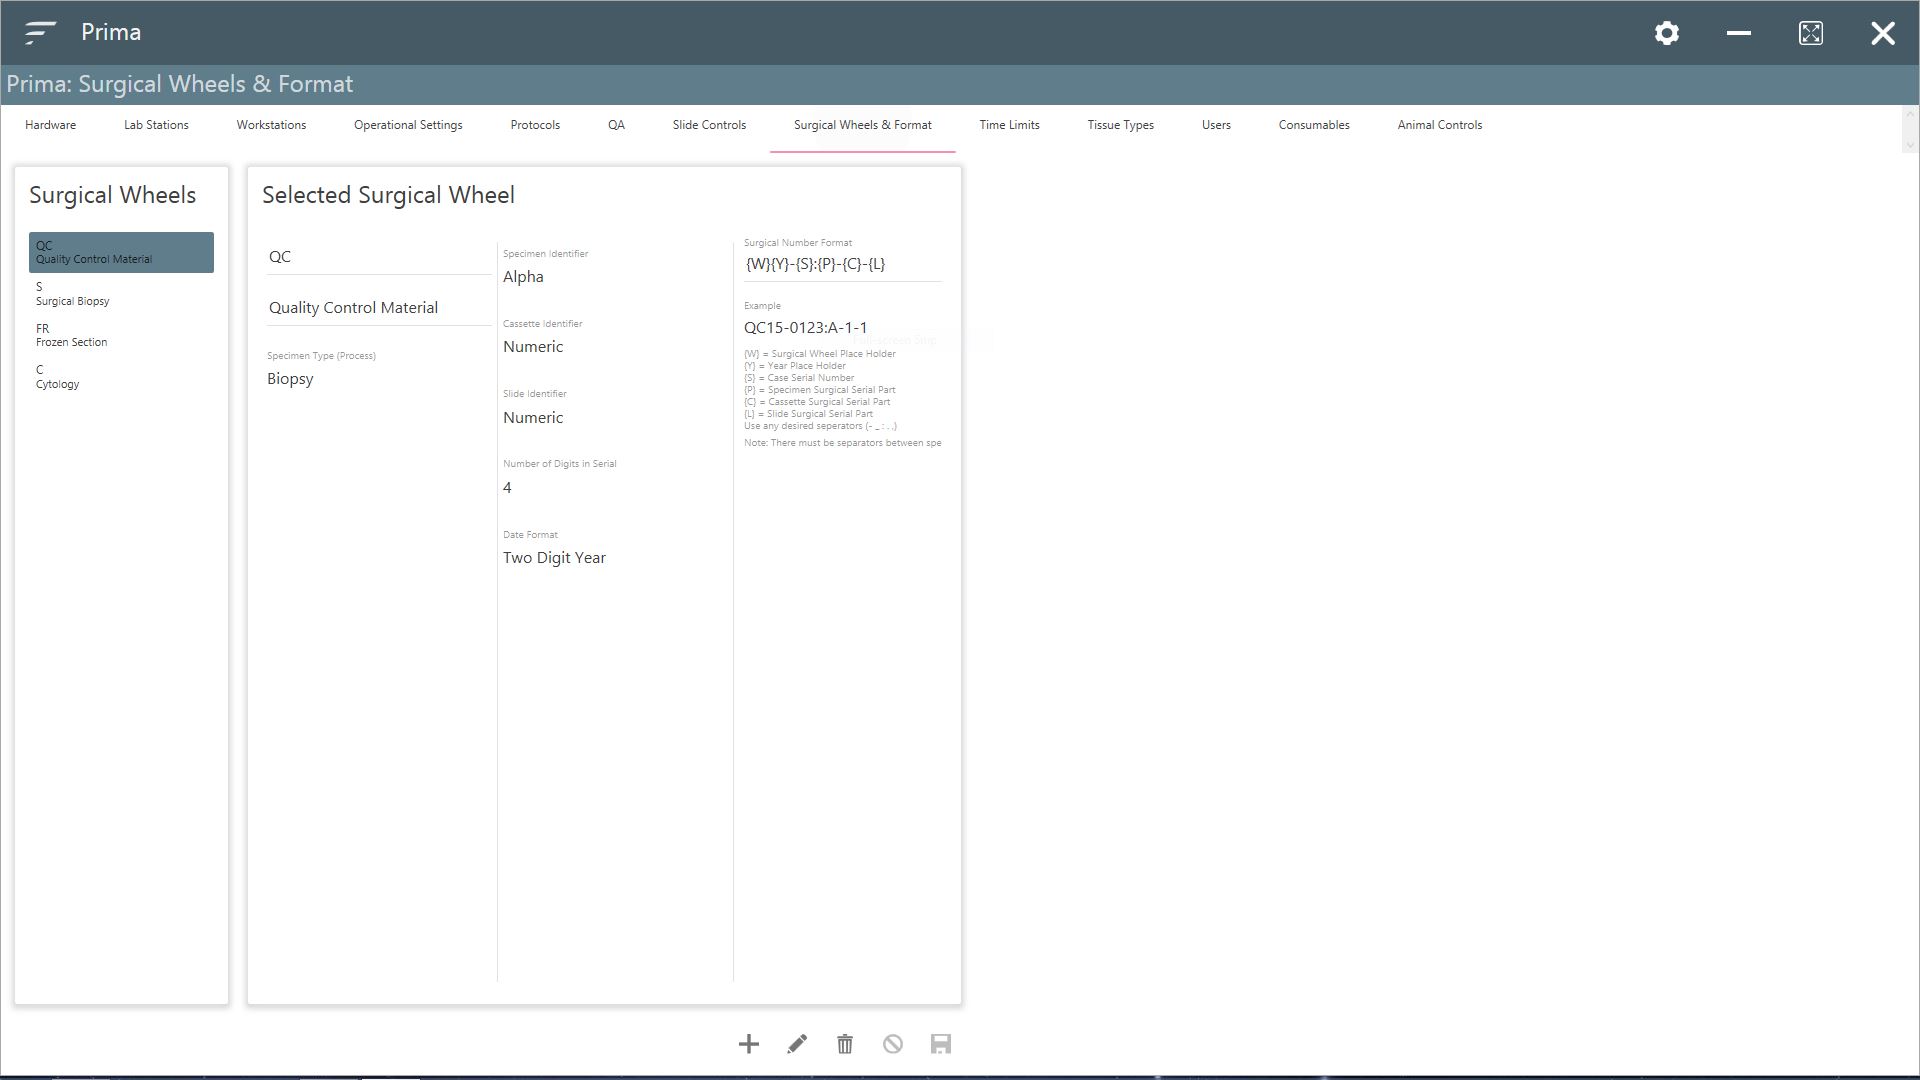Viewport: 1920px width, 1080px height.
Task: Click the QC wheel code field
Action: [379, 257]
